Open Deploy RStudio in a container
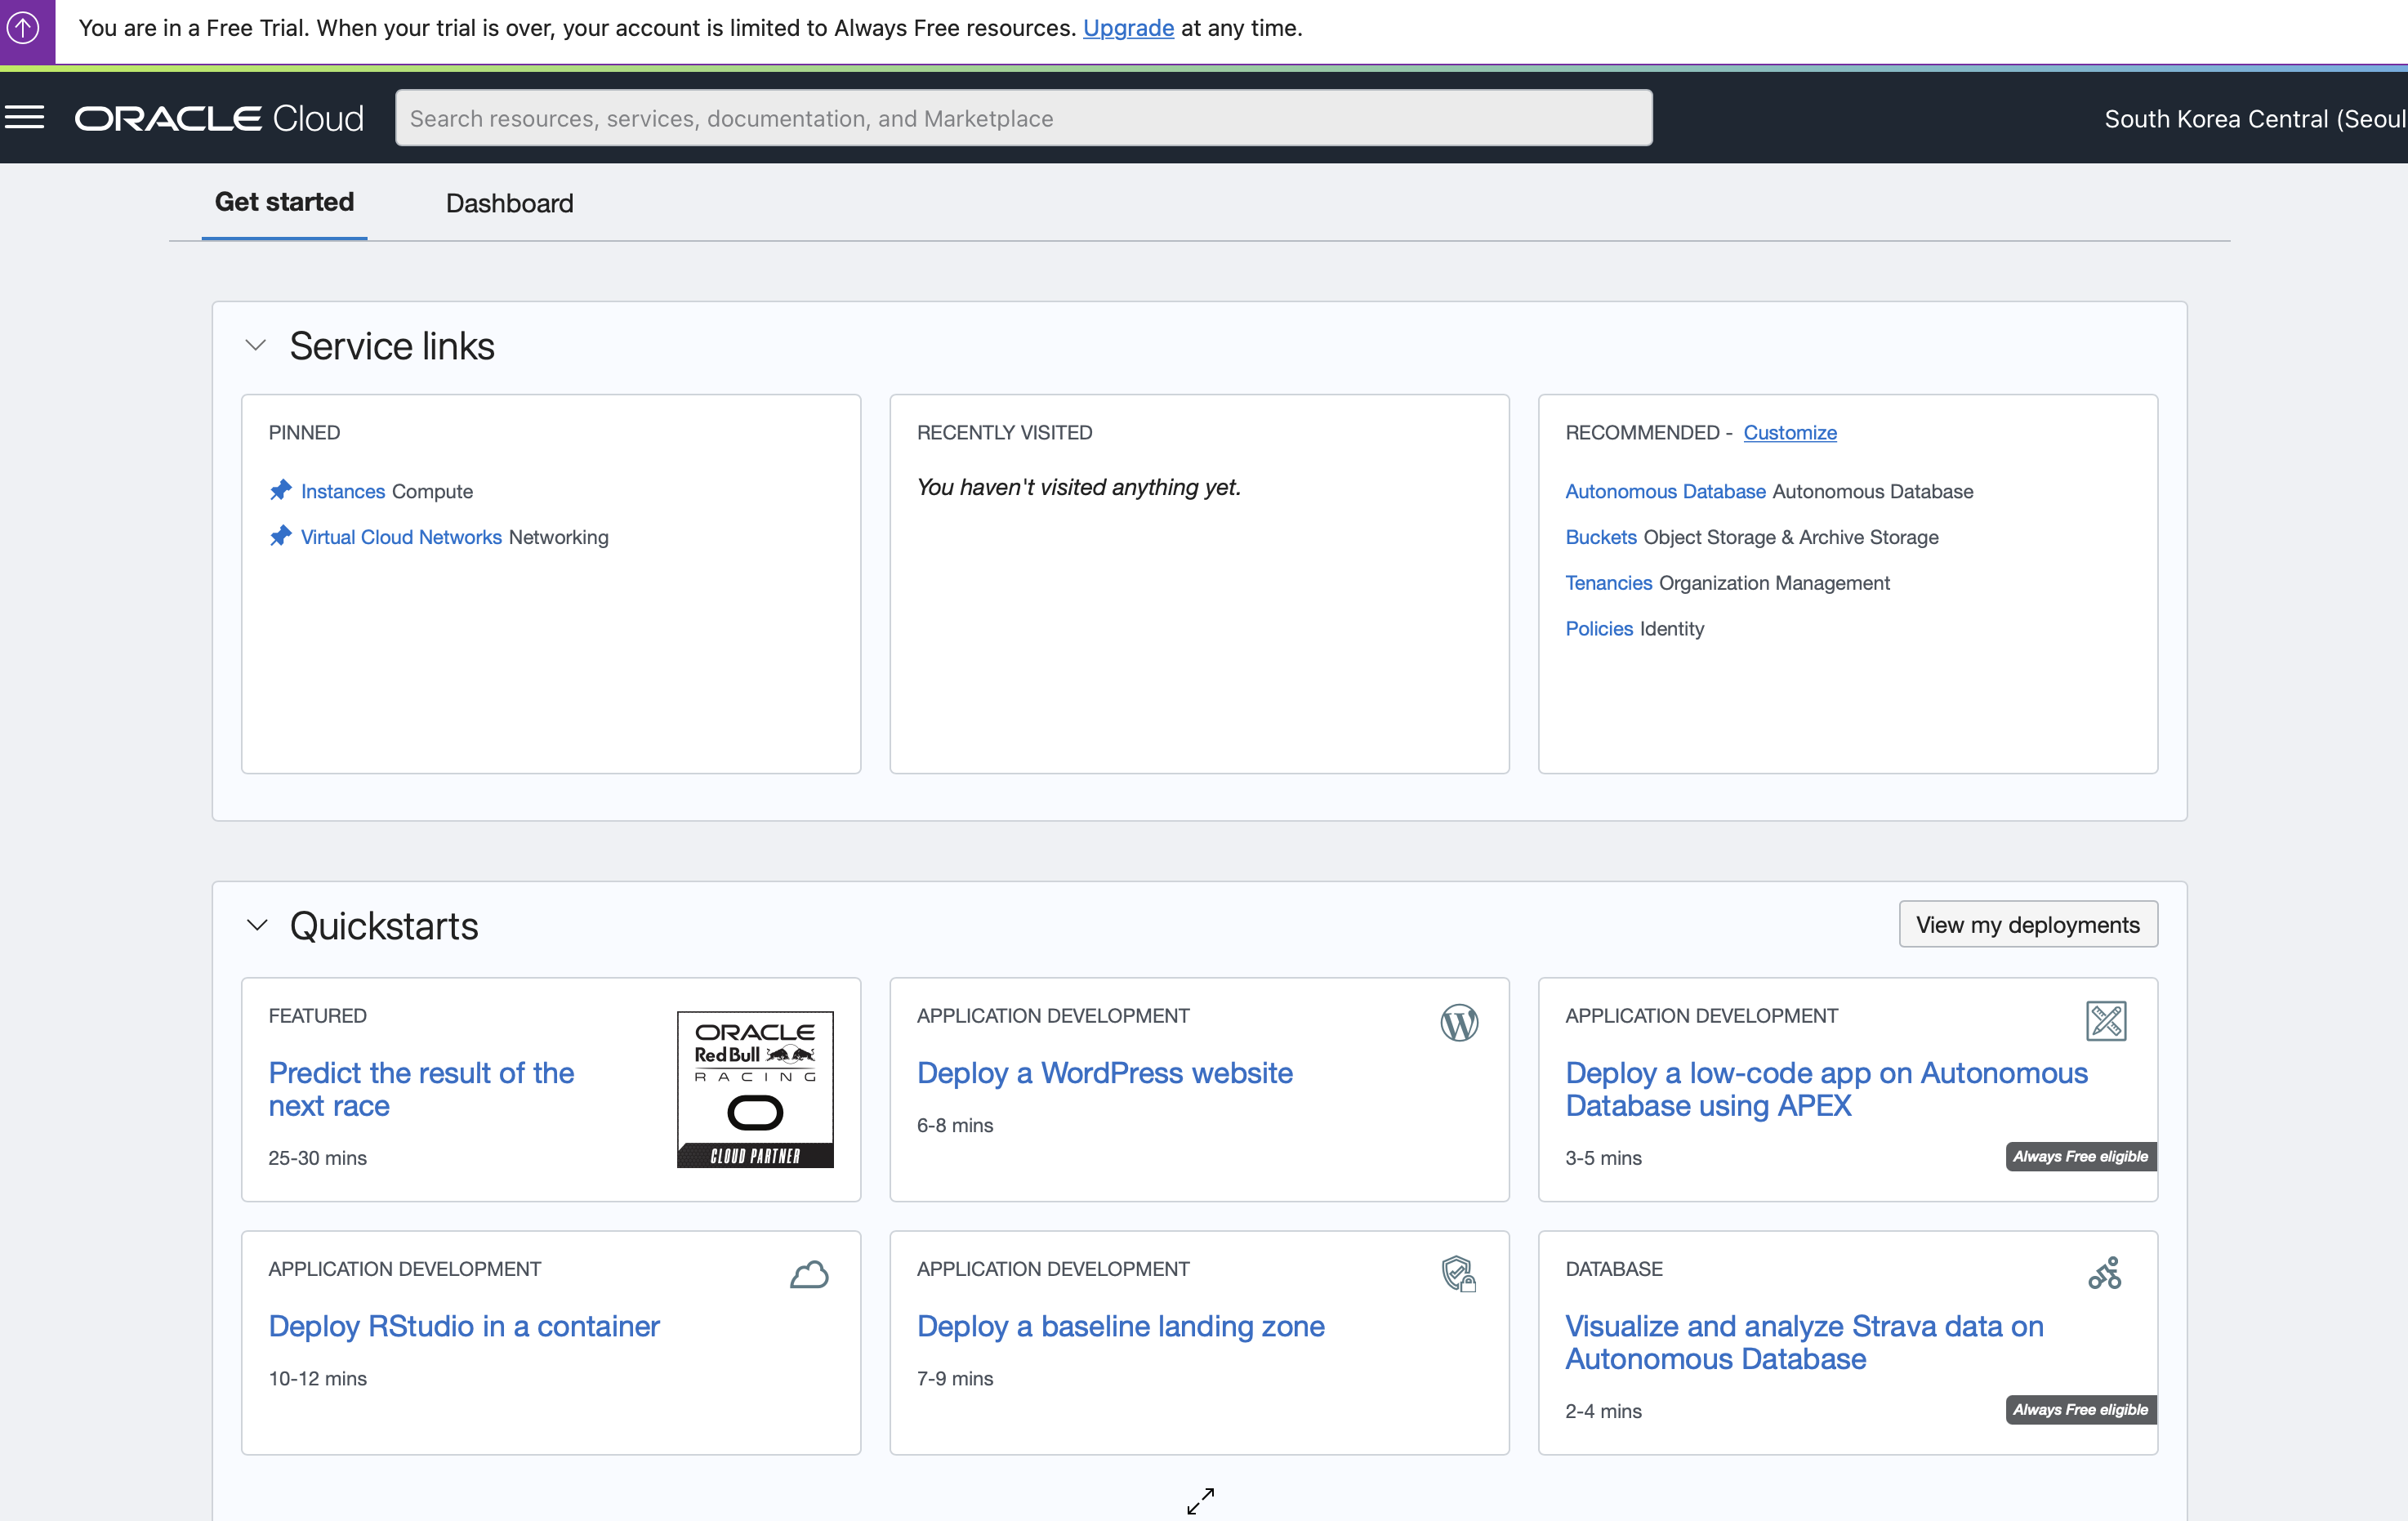The height and width of the screenshot is (1521, 2408). [x=464, y=1326]
